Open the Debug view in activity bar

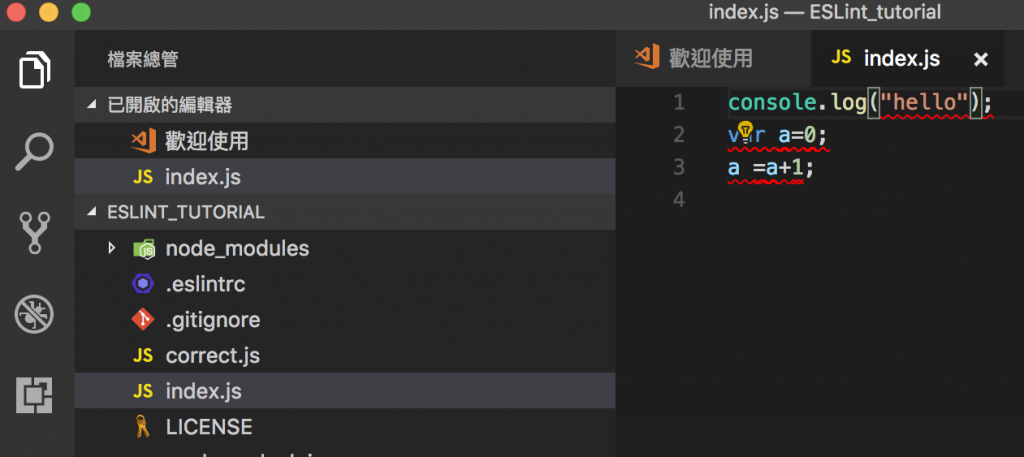[34, 315]
